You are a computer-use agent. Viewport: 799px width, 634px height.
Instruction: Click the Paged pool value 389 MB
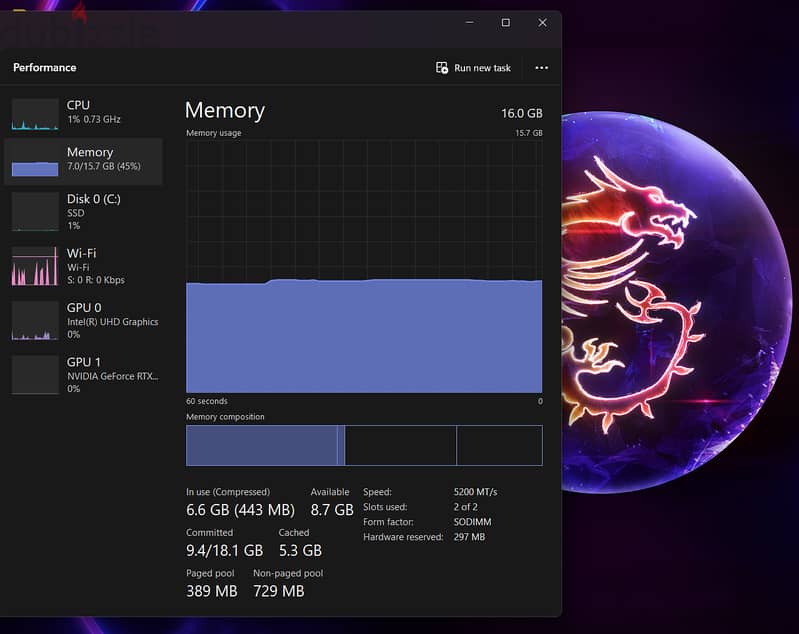pos(211,591)
